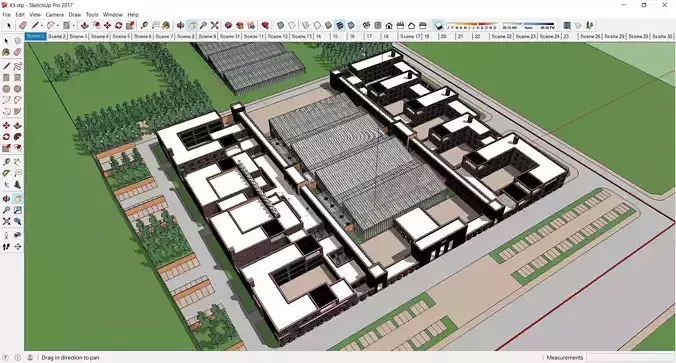Pick the Freehand drawing tool
Image resolution: width=676 pixels, height=363 pixels.
pyautogui.click(x=18, y=66)
